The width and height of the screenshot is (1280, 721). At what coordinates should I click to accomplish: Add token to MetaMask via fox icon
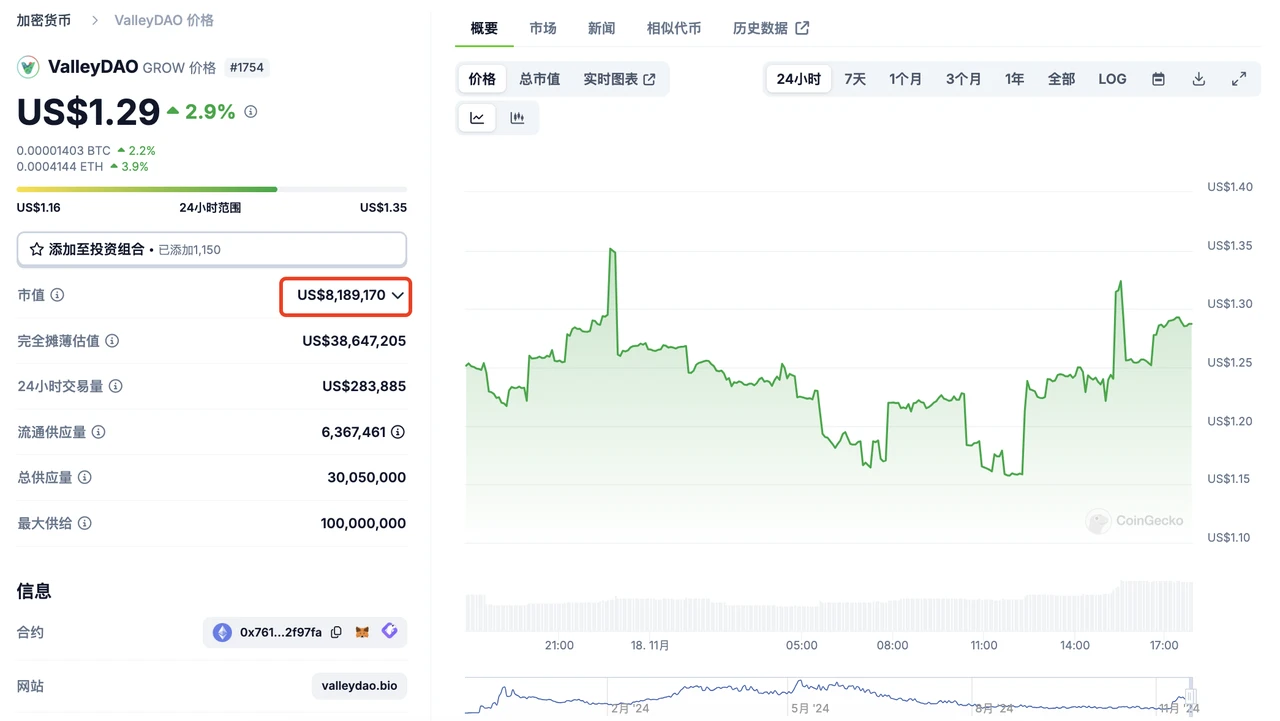click(x=361, y=631)
